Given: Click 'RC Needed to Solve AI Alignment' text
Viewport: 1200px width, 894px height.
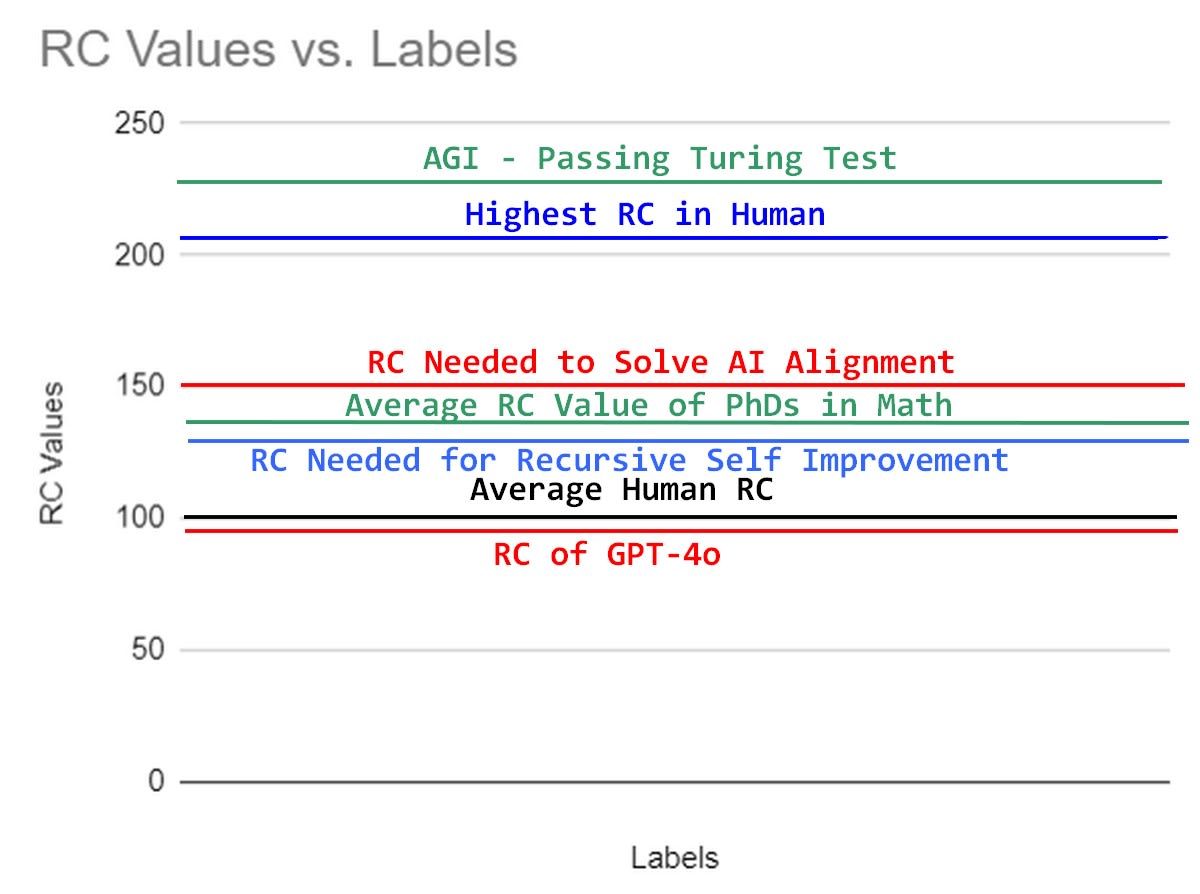Looking at the screenshot, I should (660, 362).
